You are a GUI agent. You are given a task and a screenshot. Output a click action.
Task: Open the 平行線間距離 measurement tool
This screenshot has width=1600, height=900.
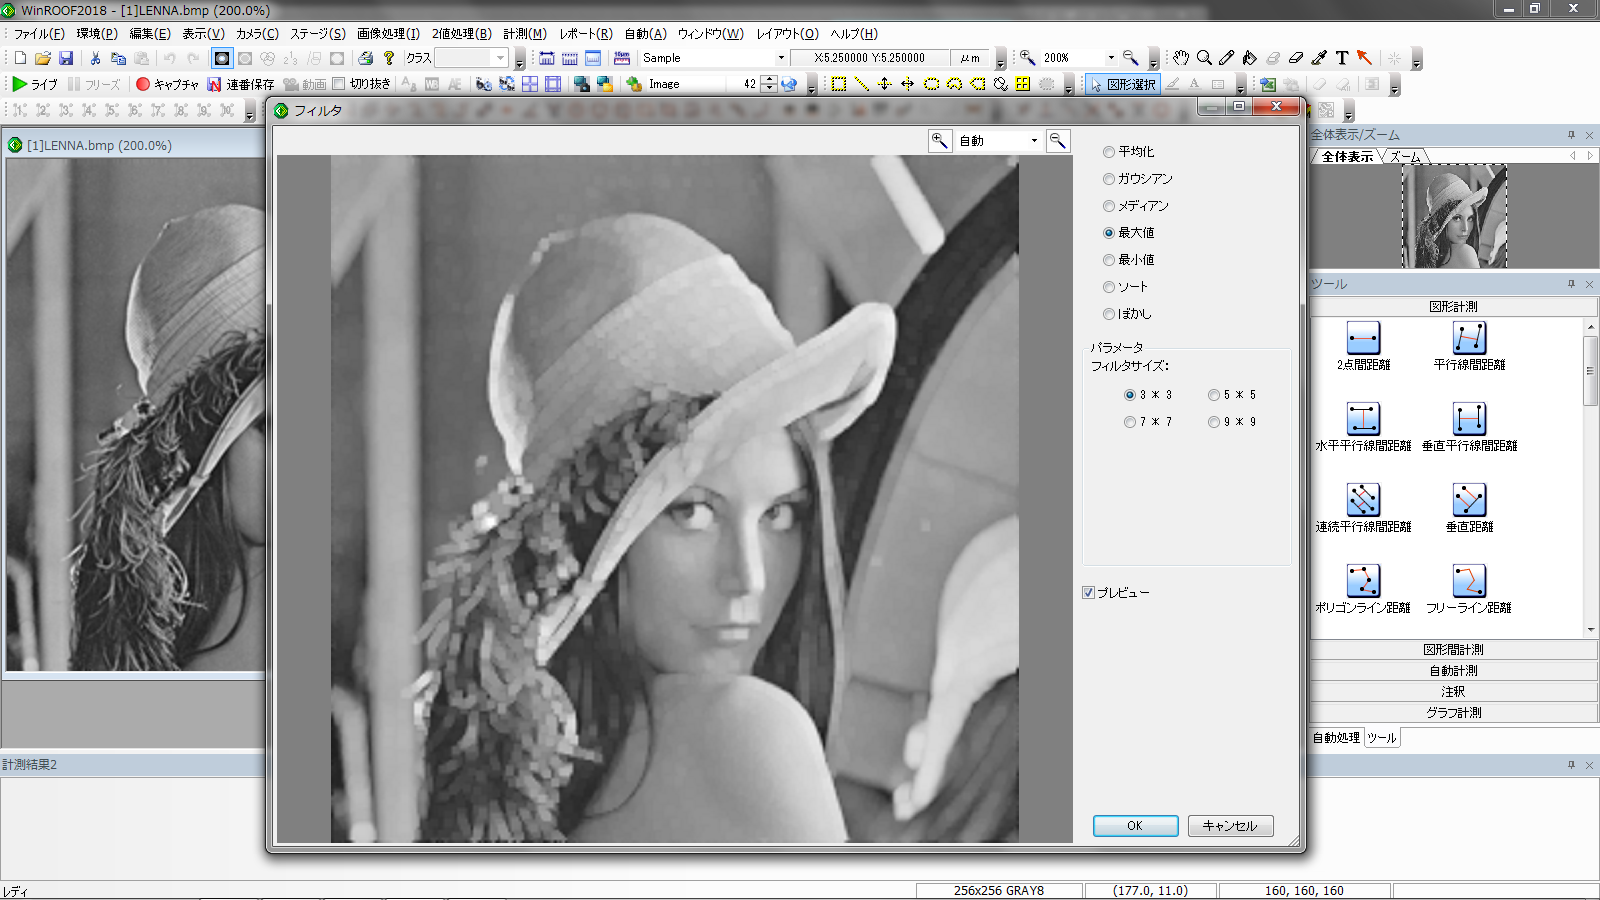(x=1469, y=346)
